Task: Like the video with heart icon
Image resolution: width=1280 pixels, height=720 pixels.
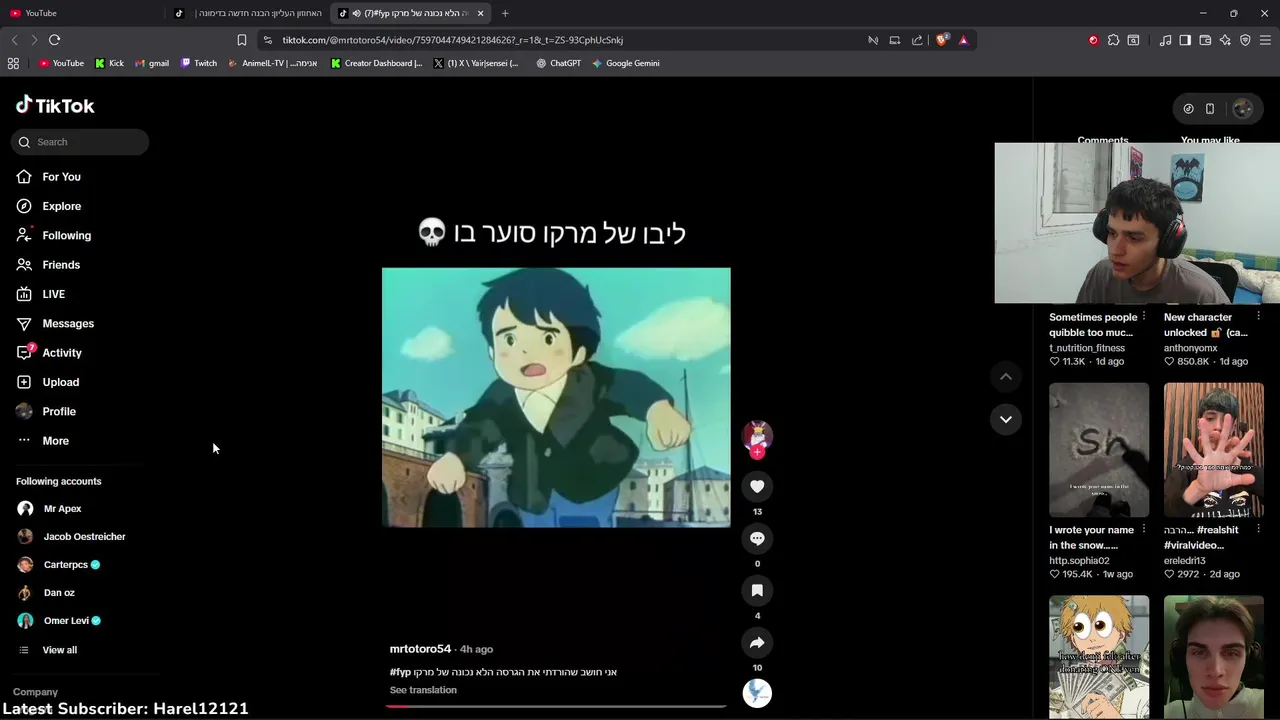Action: pyautogui.click(x=757, y=487)
